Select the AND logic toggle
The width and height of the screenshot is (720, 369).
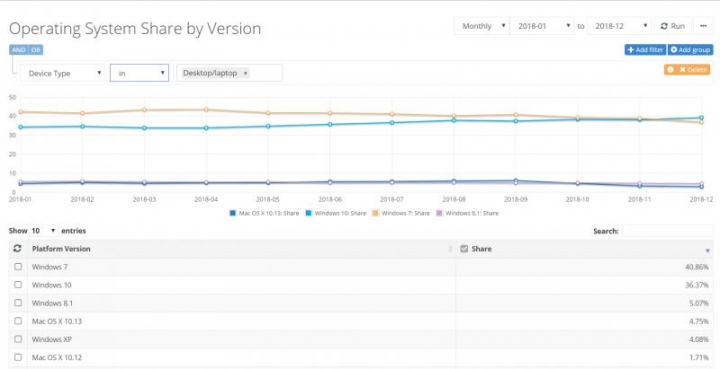(x=19, y=50)
